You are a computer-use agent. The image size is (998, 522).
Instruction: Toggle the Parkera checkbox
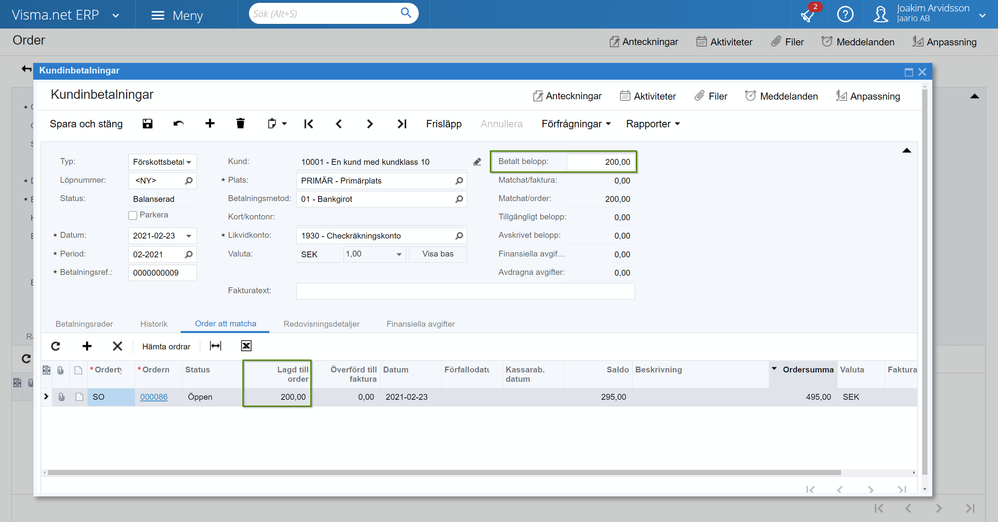click(133, 215)
